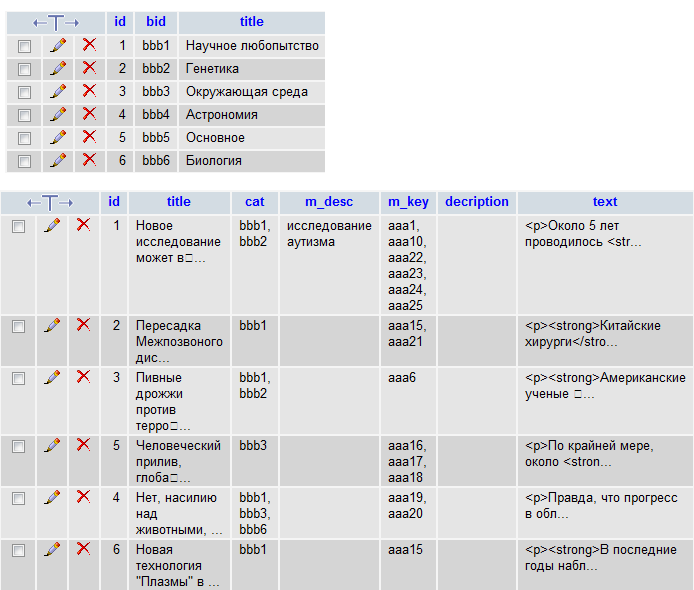The height and width of the screenshot is (590, 694).
Task: Sort articles by m_desc column
Action: [x=329, y=202]
